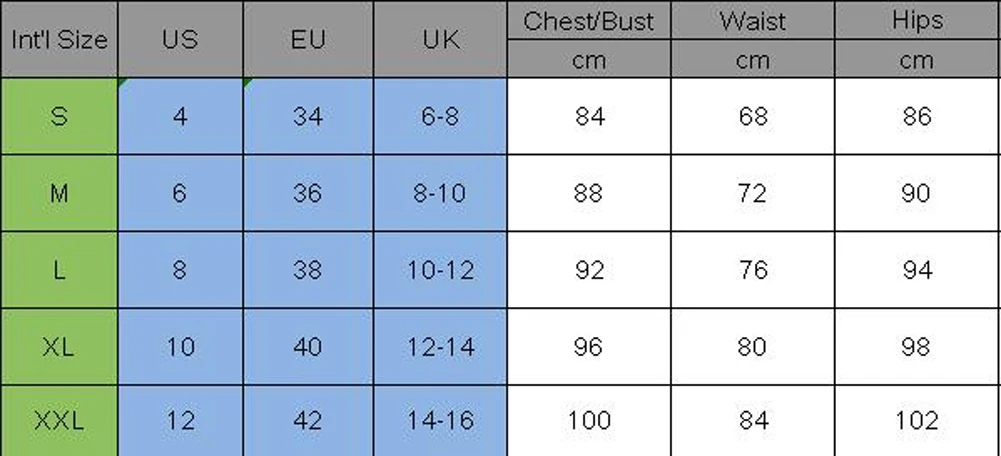Click the green triangle indicator in EU 34 cell
Viewport: 1001px width, 456px height.
click(x=248, y=82)
